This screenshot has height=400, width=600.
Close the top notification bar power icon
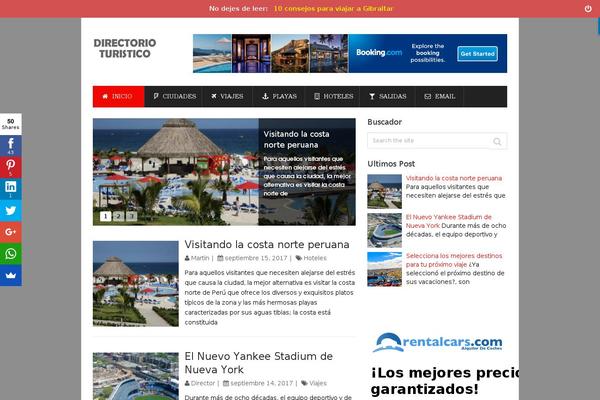(588, 8)
